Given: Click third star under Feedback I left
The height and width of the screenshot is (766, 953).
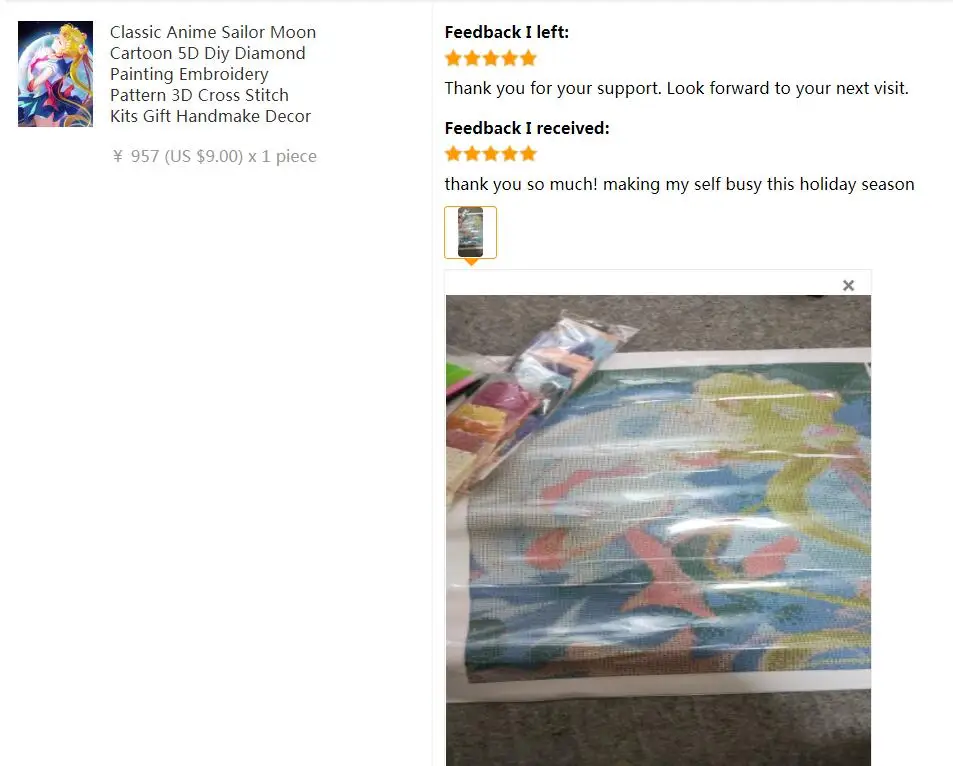Looking at the screenshot, I should pyautogui.click(x=491, y=58).
